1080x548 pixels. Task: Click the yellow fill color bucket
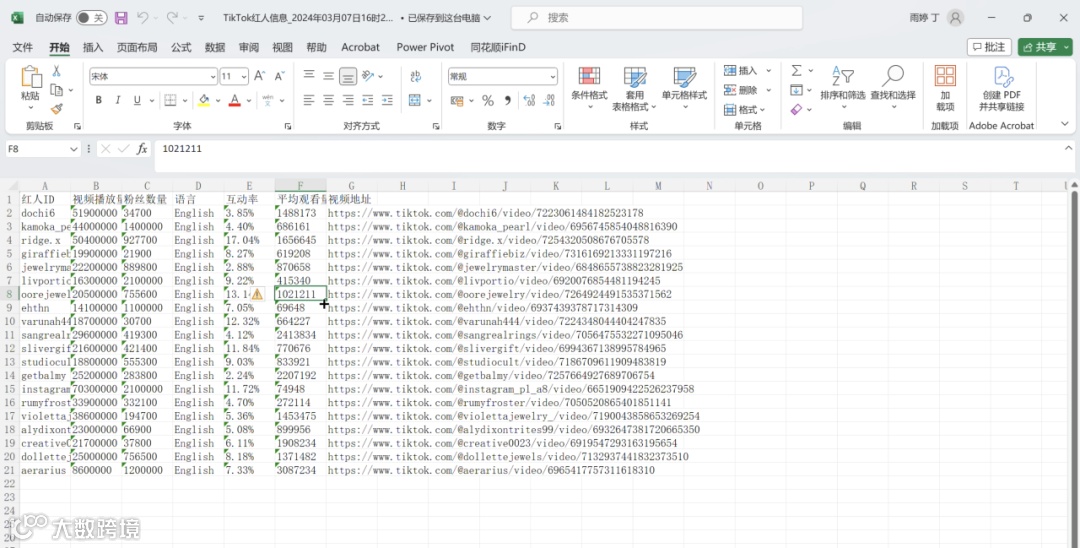click(x=204, y=101)
